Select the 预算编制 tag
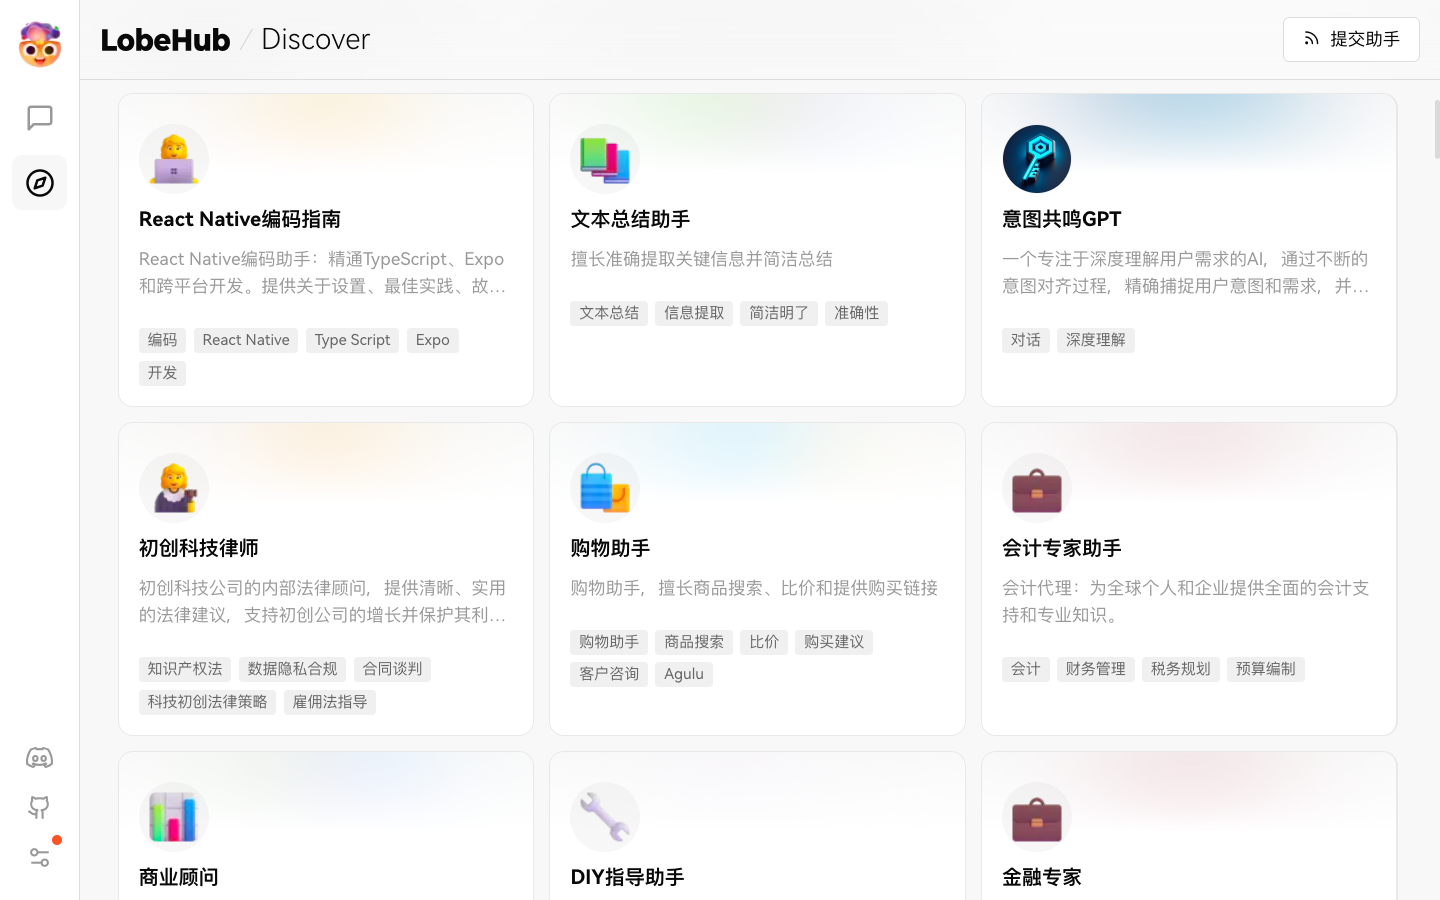This screenshot has height=900, width=1440. pyautogui.click(x=1266, y=669)
